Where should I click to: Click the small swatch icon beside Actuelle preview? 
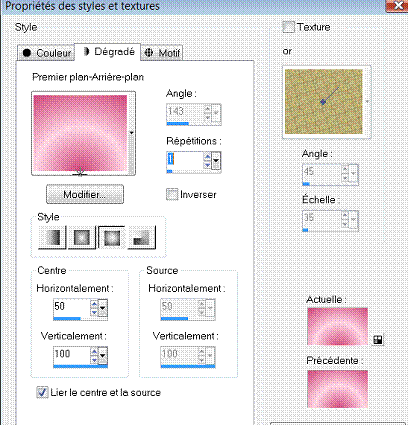click(x=378, y=339)
